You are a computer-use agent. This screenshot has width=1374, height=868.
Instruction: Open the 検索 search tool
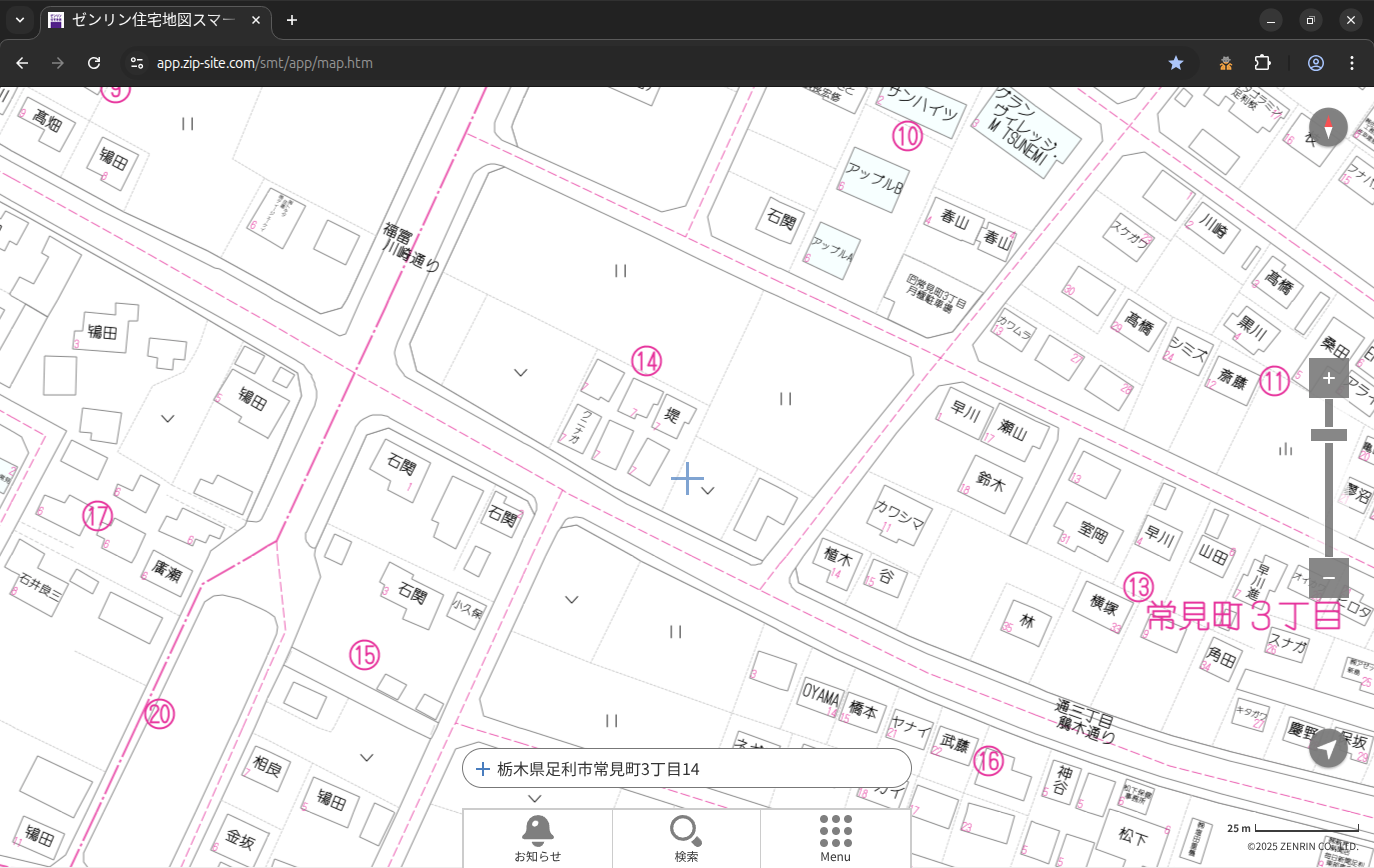[686, 838]
